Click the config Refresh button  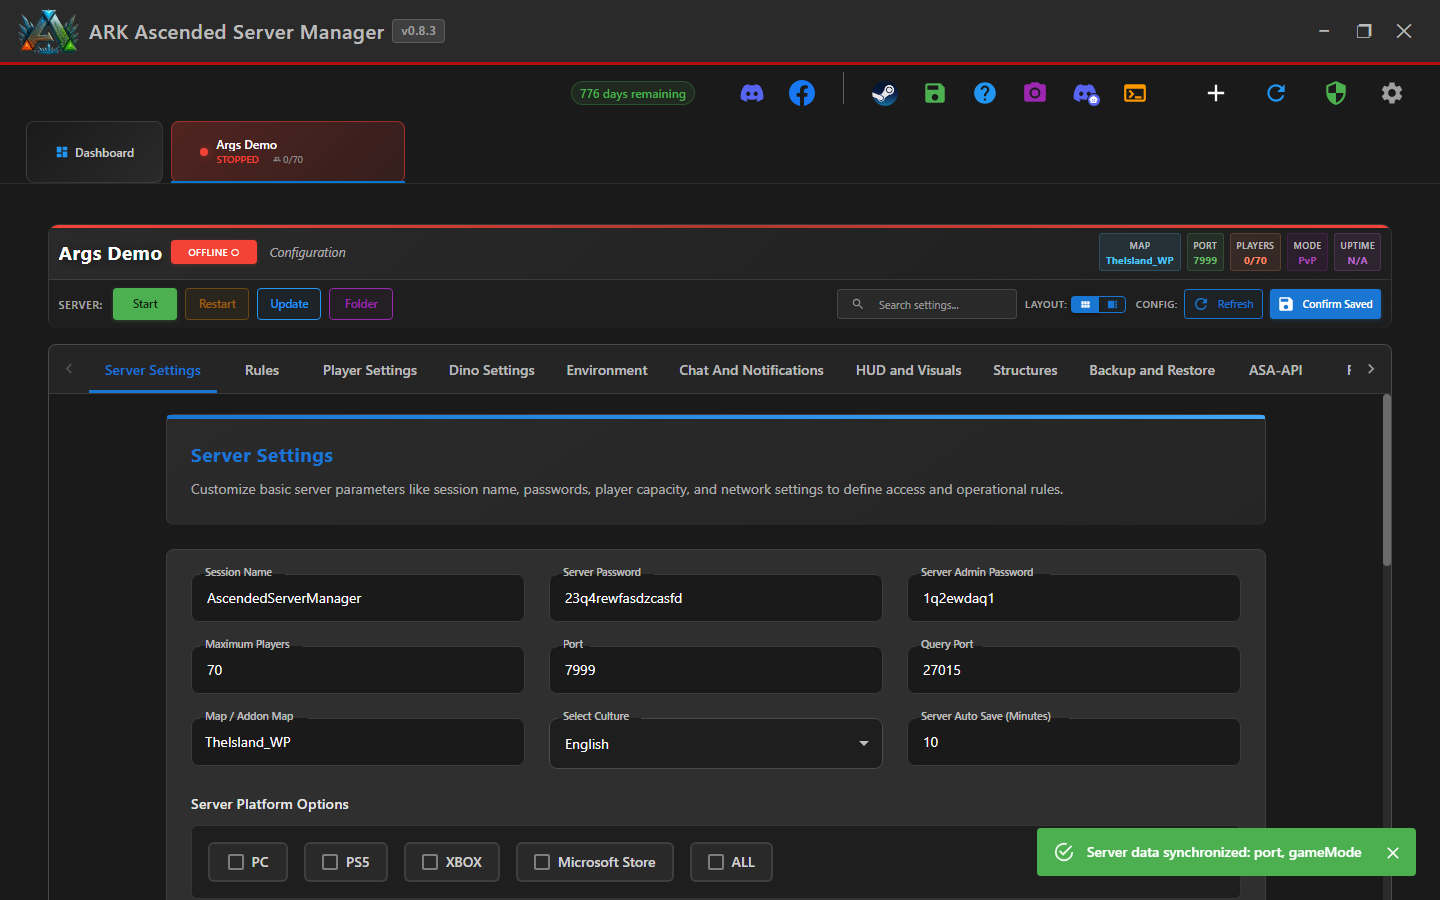pyautogui.click(x=1224, y=304)
